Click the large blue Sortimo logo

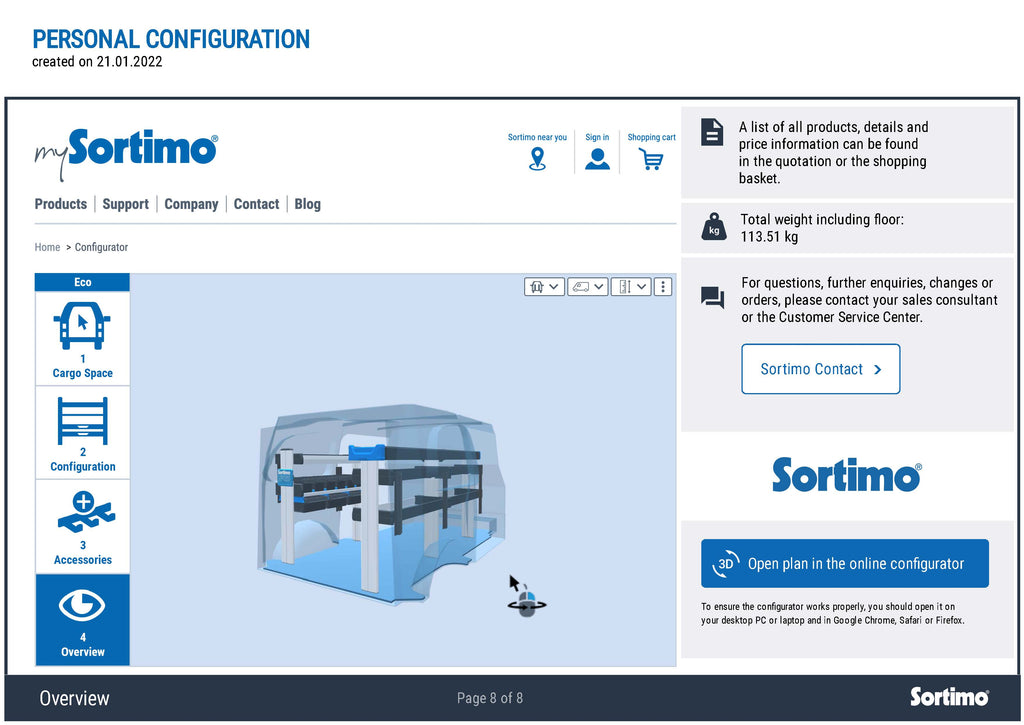coord(847,475)
